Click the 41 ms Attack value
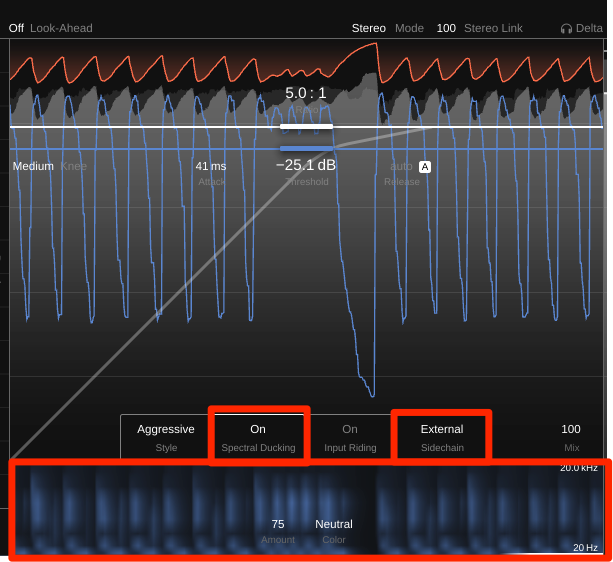 coord(211,166)
